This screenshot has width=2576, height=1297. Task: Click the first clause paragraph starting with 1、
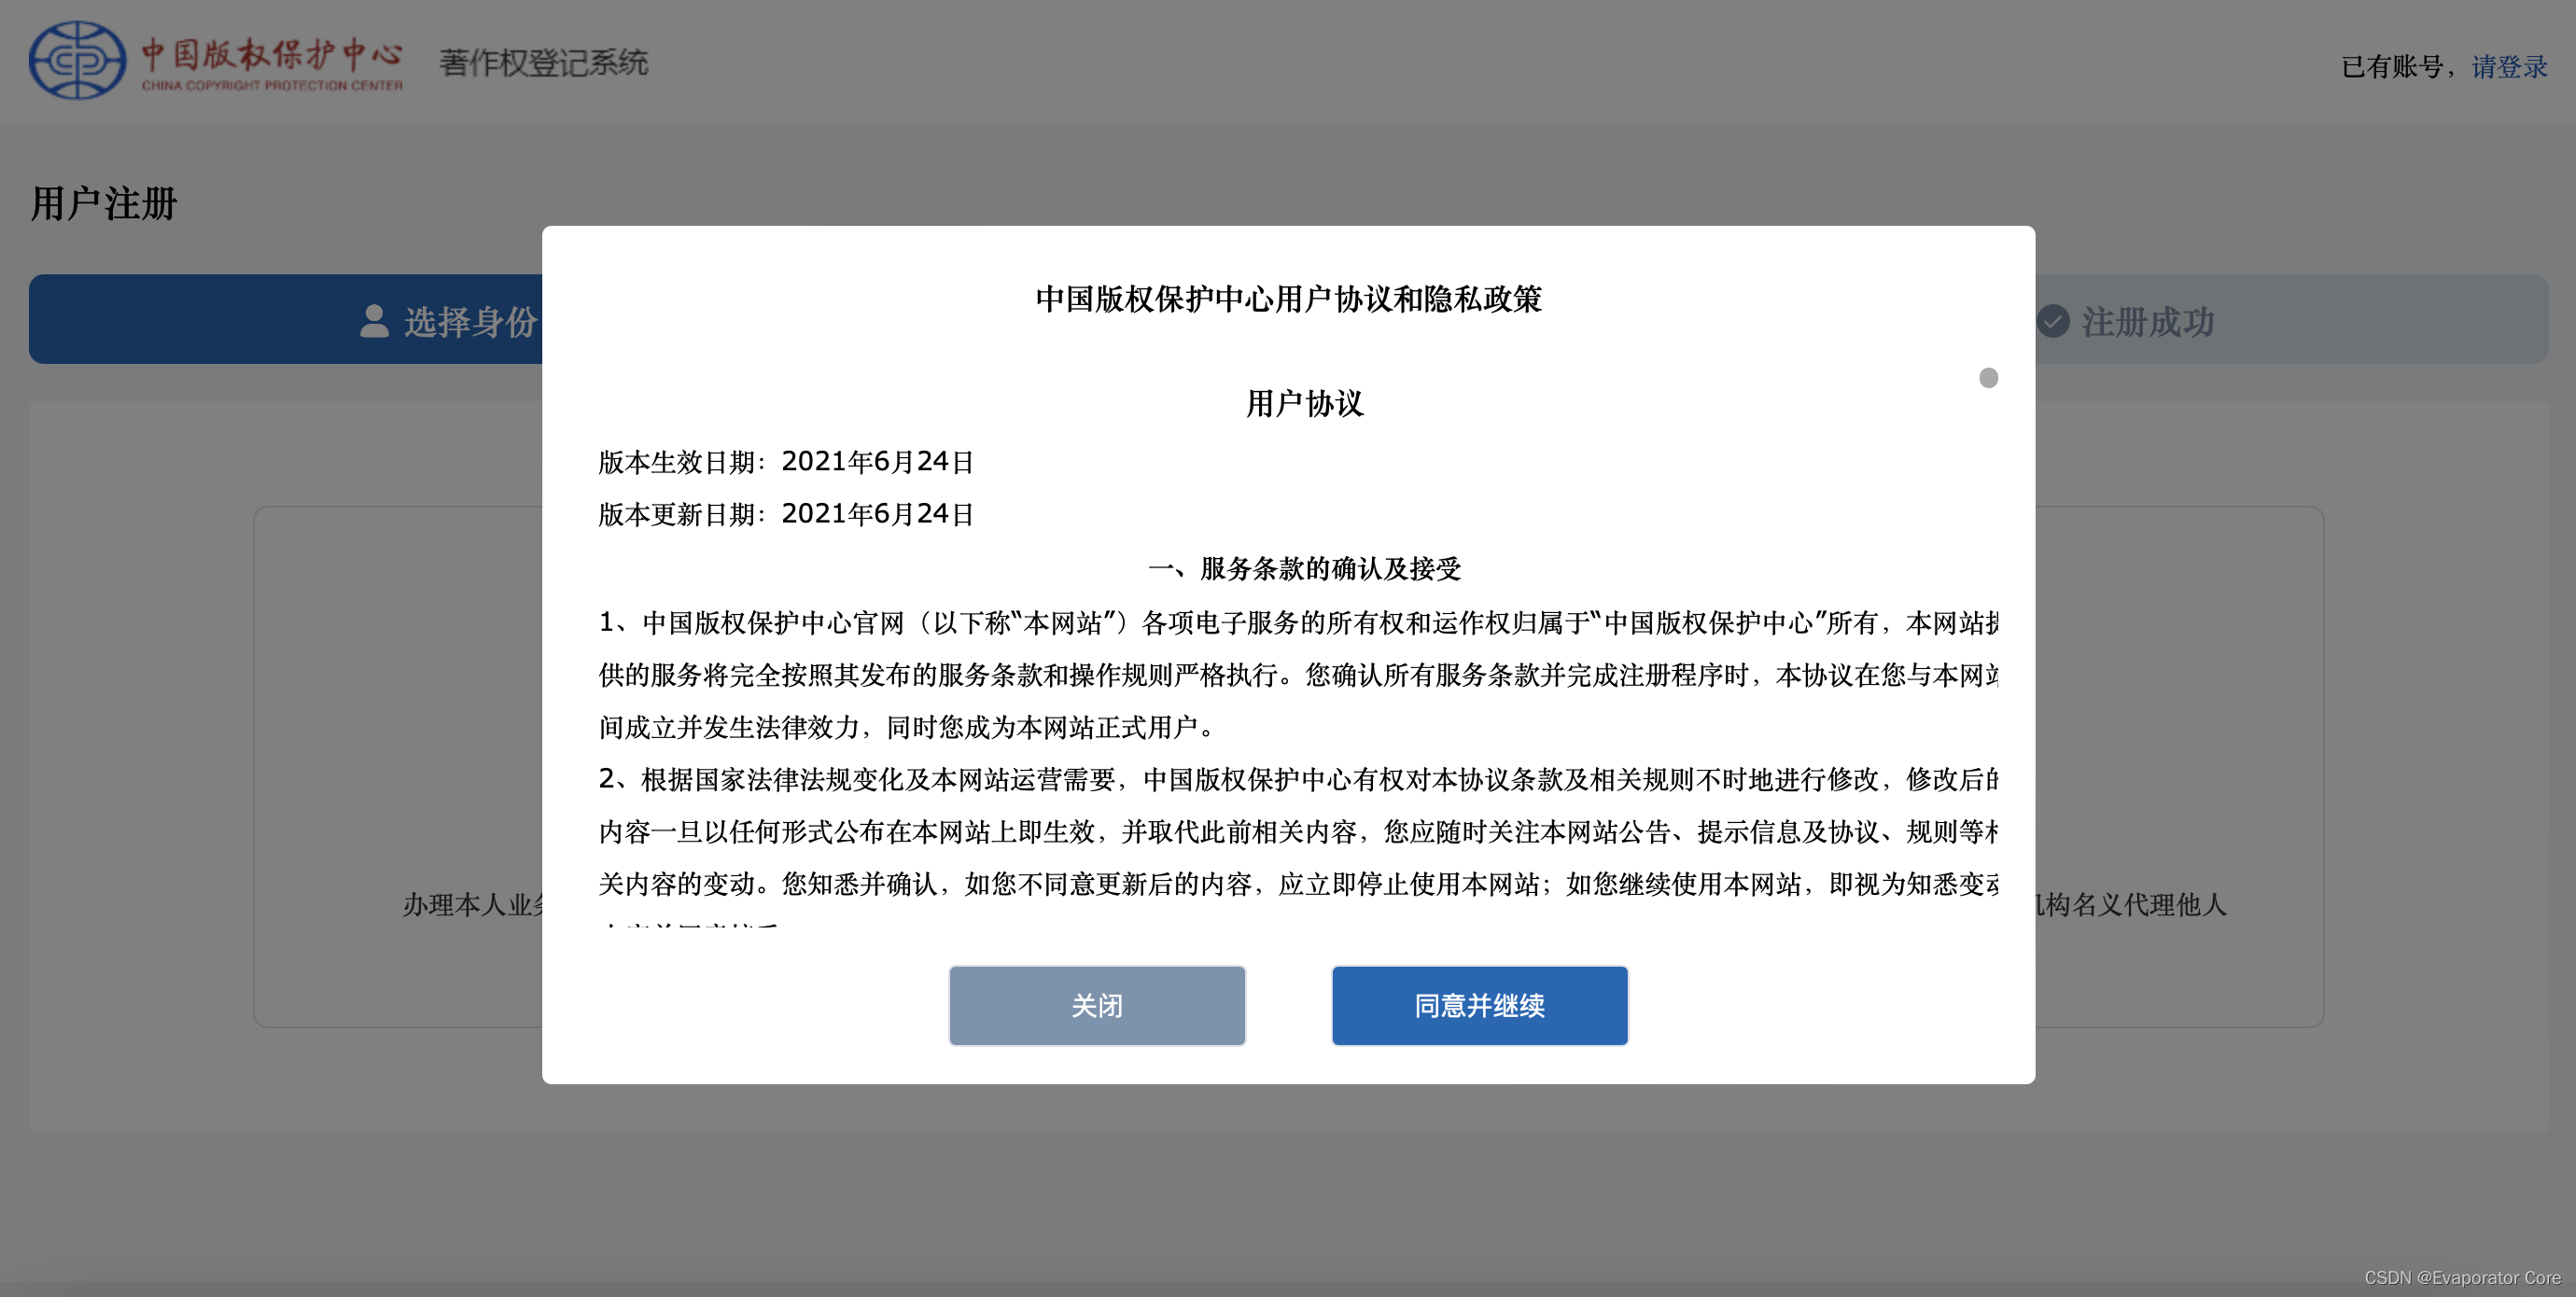pos(1296,675)
